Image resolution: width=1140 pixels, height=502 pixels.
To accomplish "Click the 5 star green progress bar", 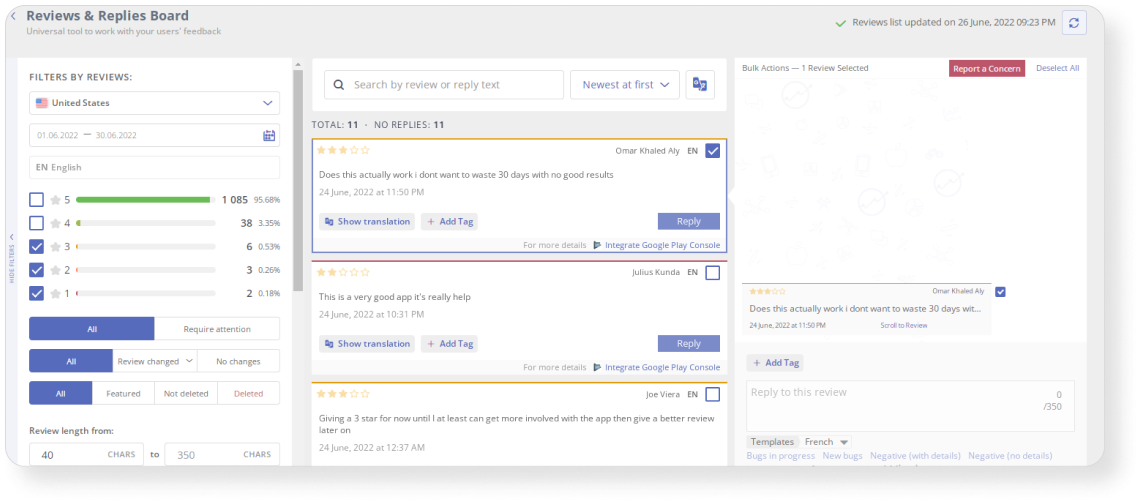I will pos(144,199).
